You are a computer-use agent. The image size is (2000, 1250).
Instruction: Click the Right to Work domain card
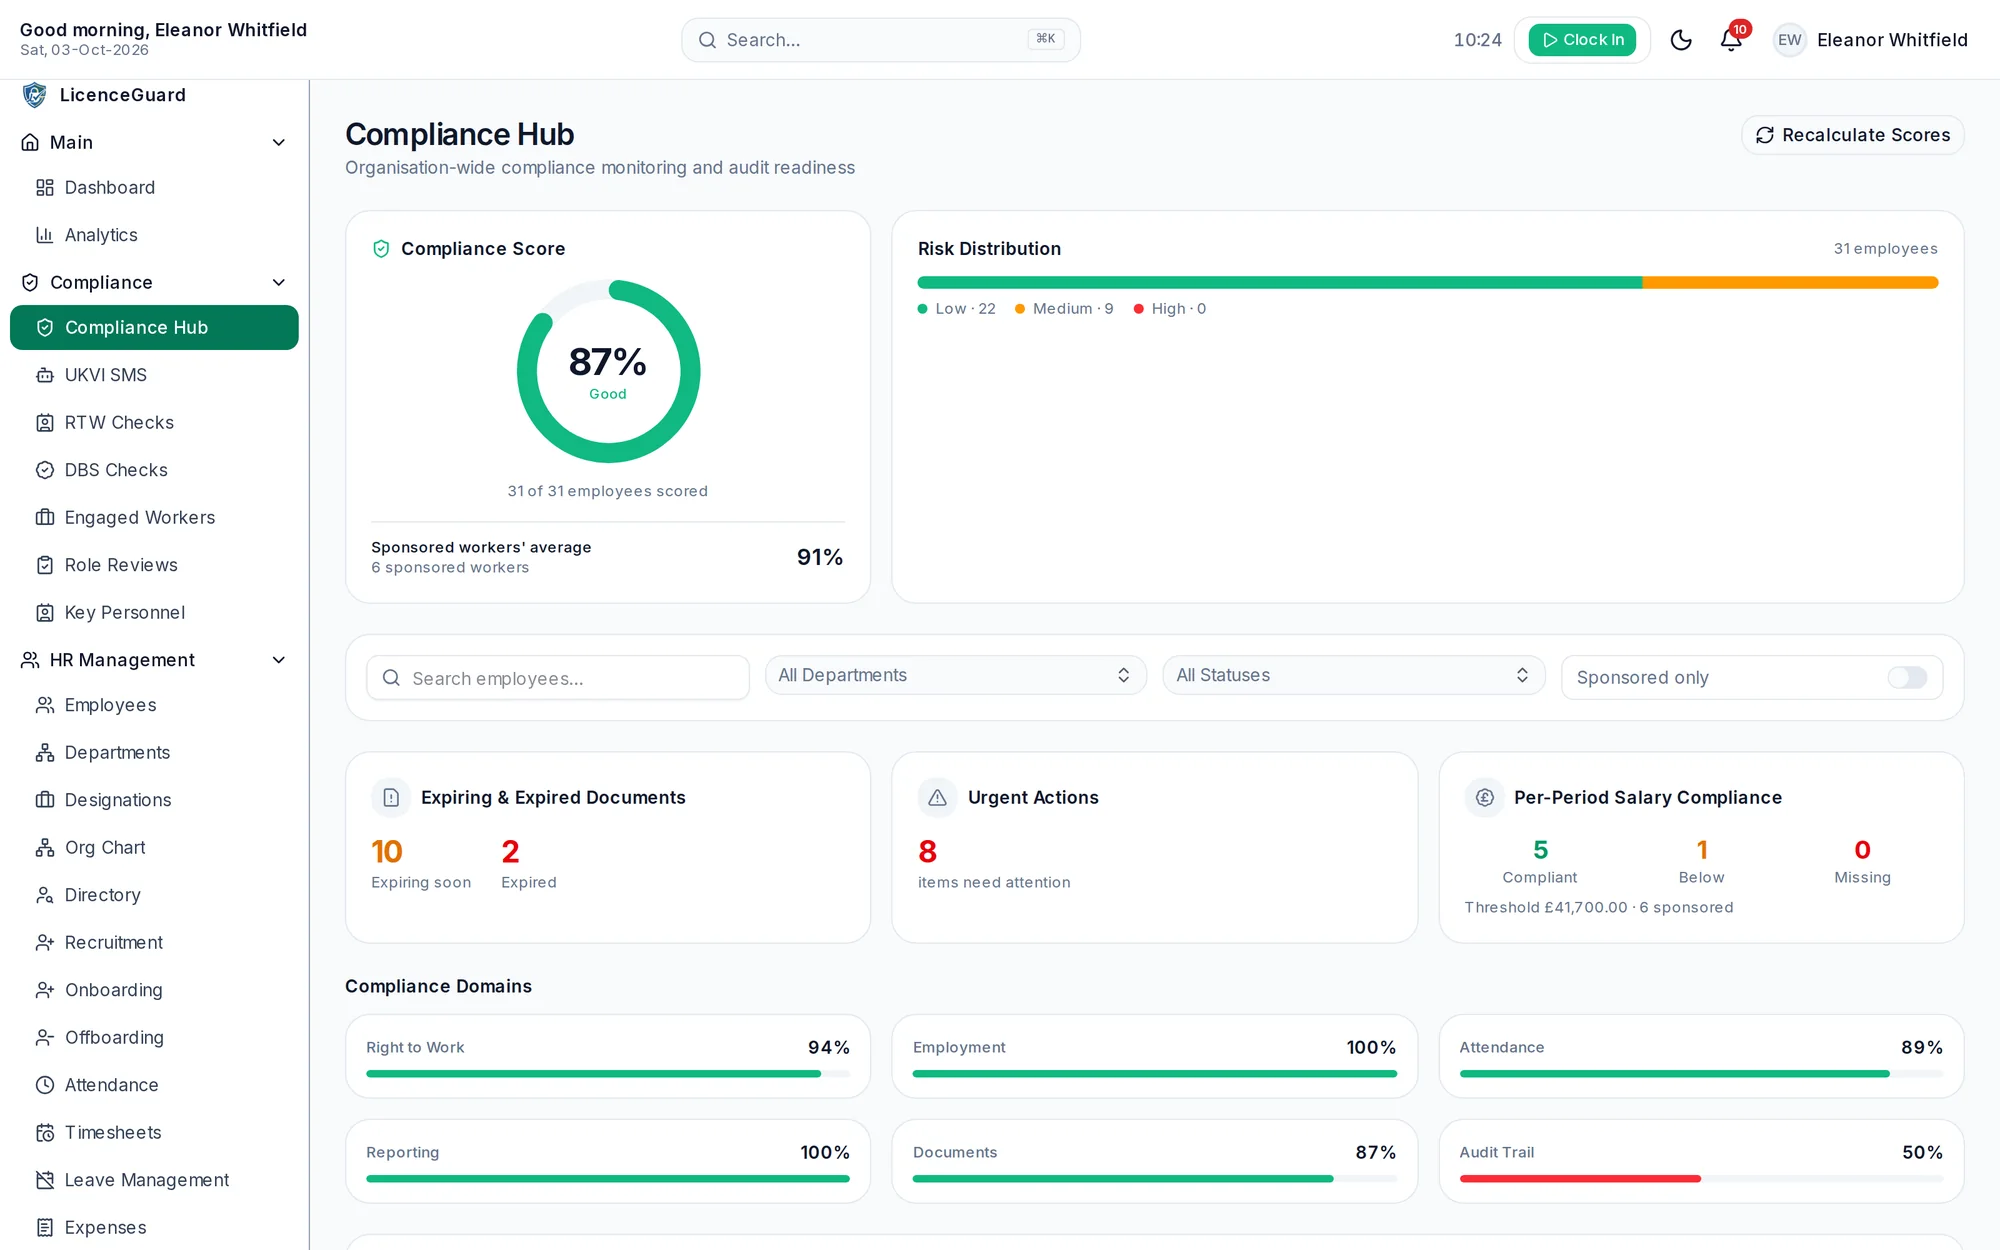click(x=608, y=1057)
